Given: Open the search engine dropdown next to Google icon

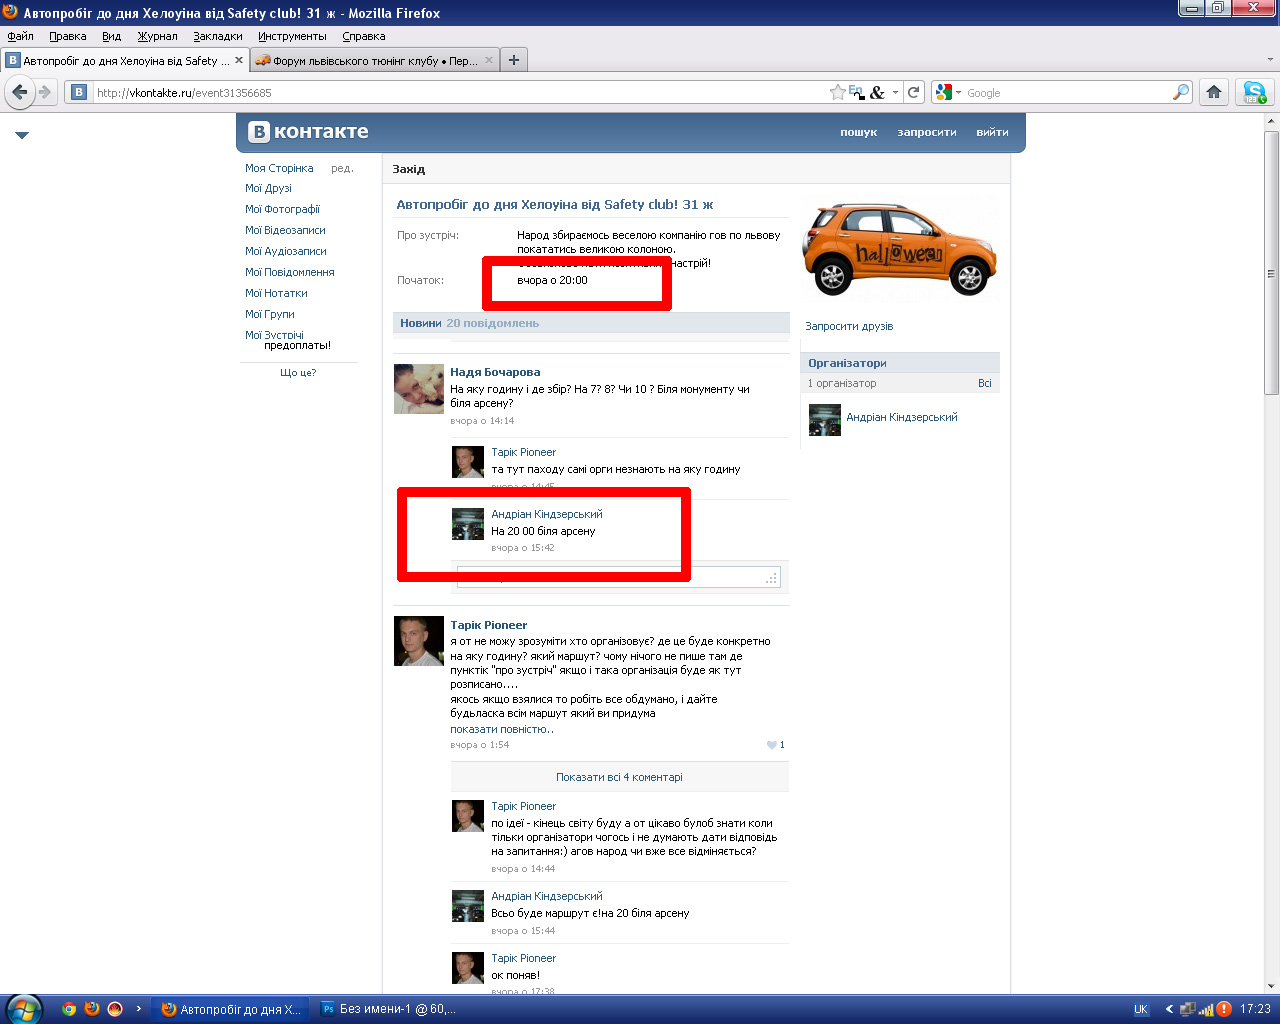Looking at the screenshot, I should (957, 93).
